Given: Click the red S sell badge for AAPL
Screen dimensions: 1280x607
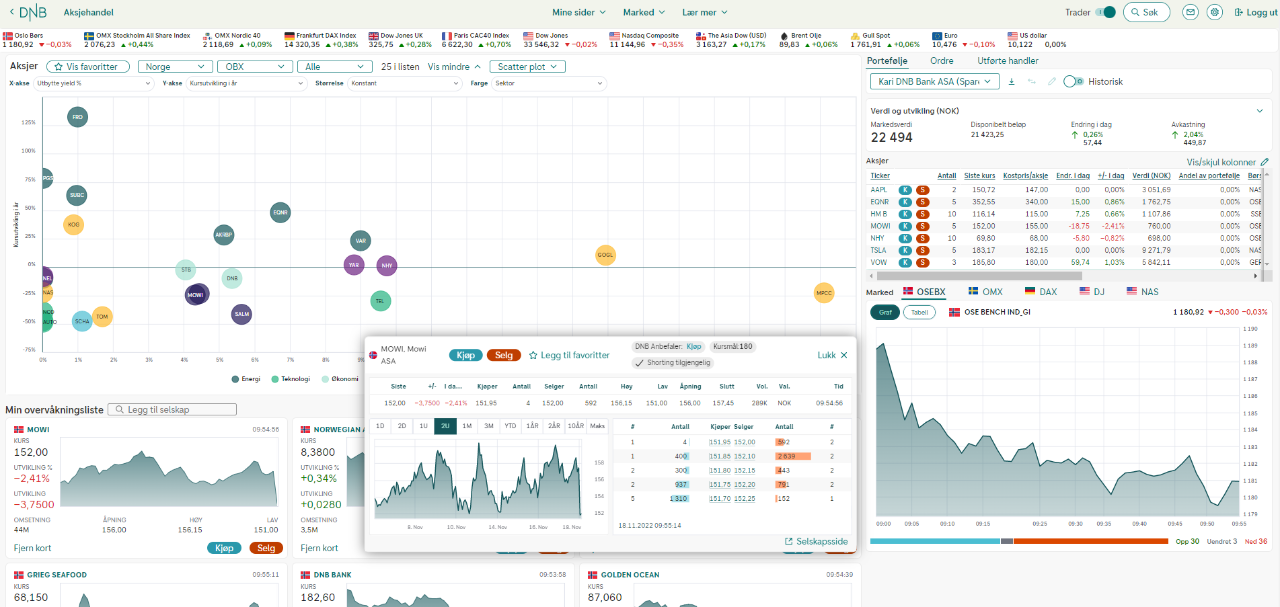Looking at the screenshot, I should (x=923, y=189).
